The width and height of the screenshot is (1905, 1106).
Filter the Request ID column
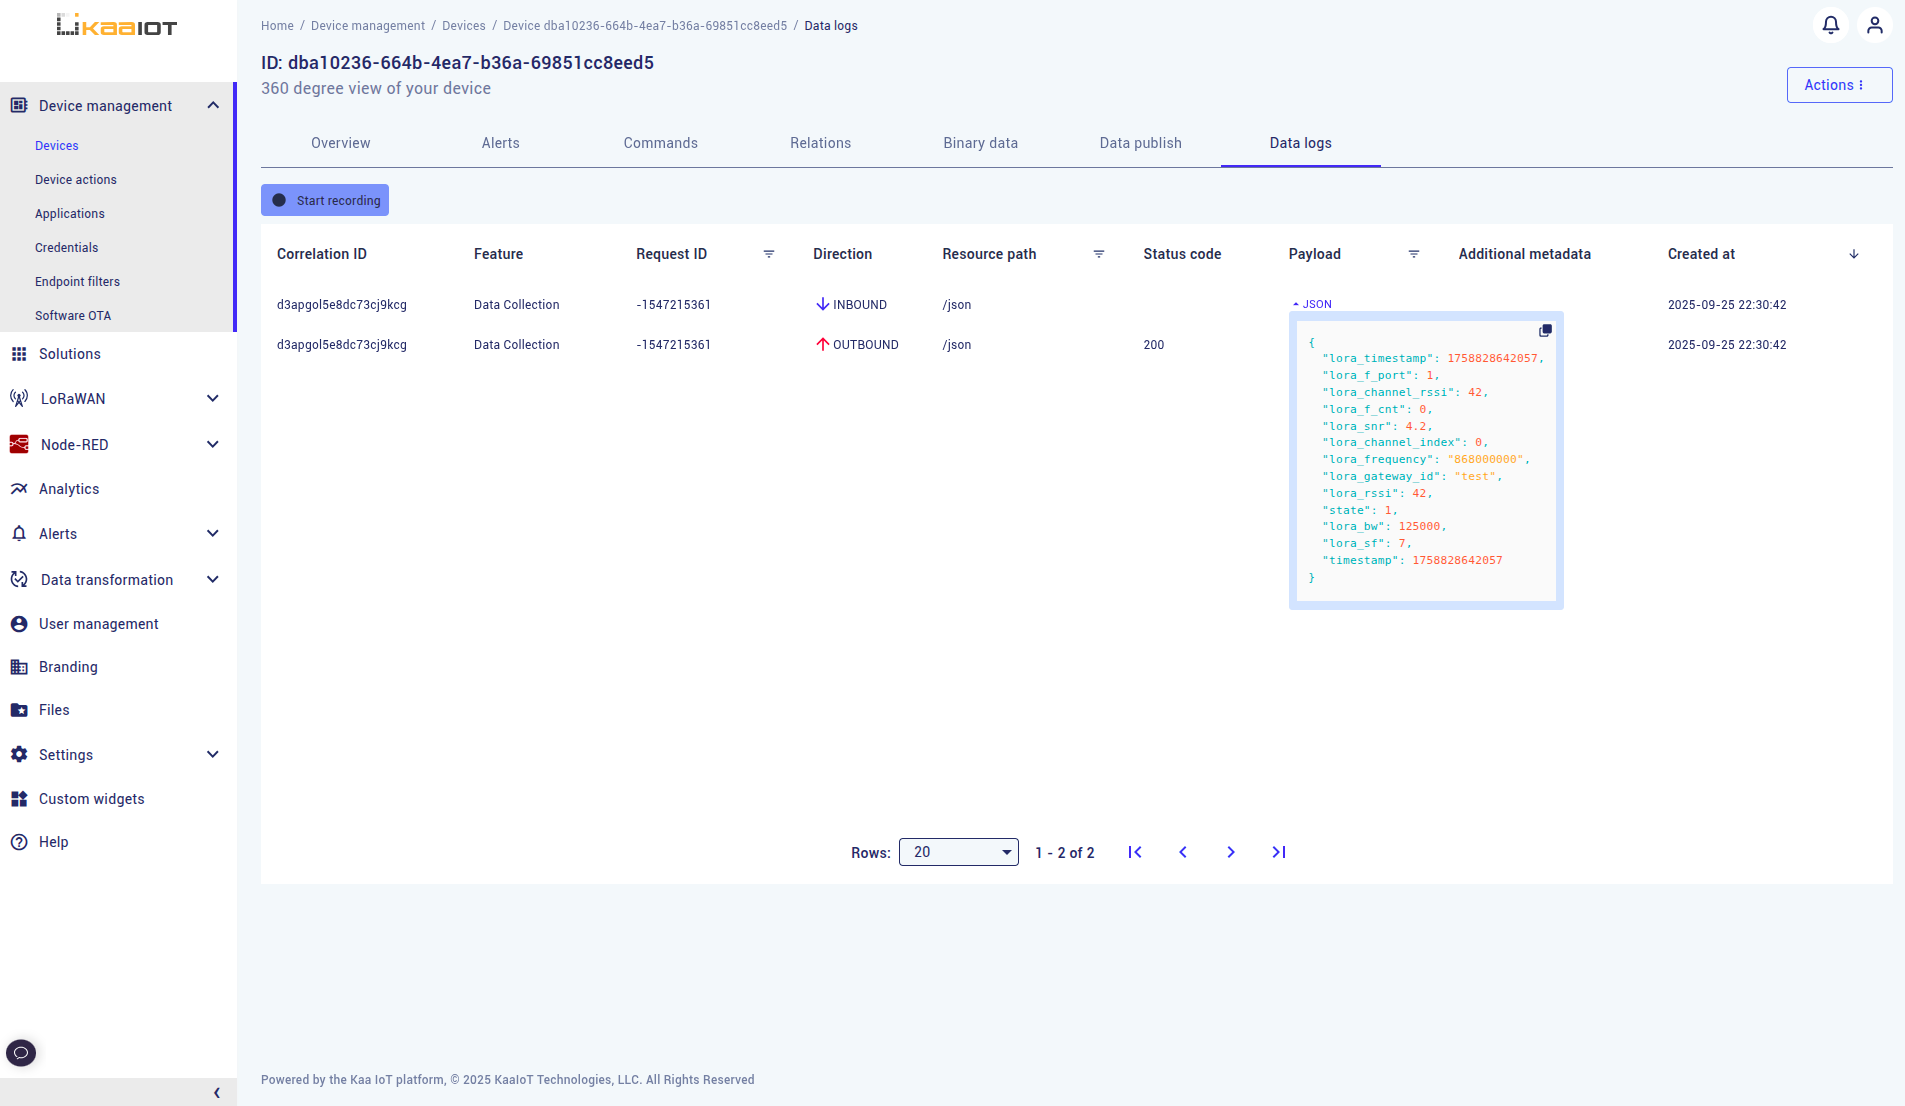pyautogui.click(x=769, y=254)
